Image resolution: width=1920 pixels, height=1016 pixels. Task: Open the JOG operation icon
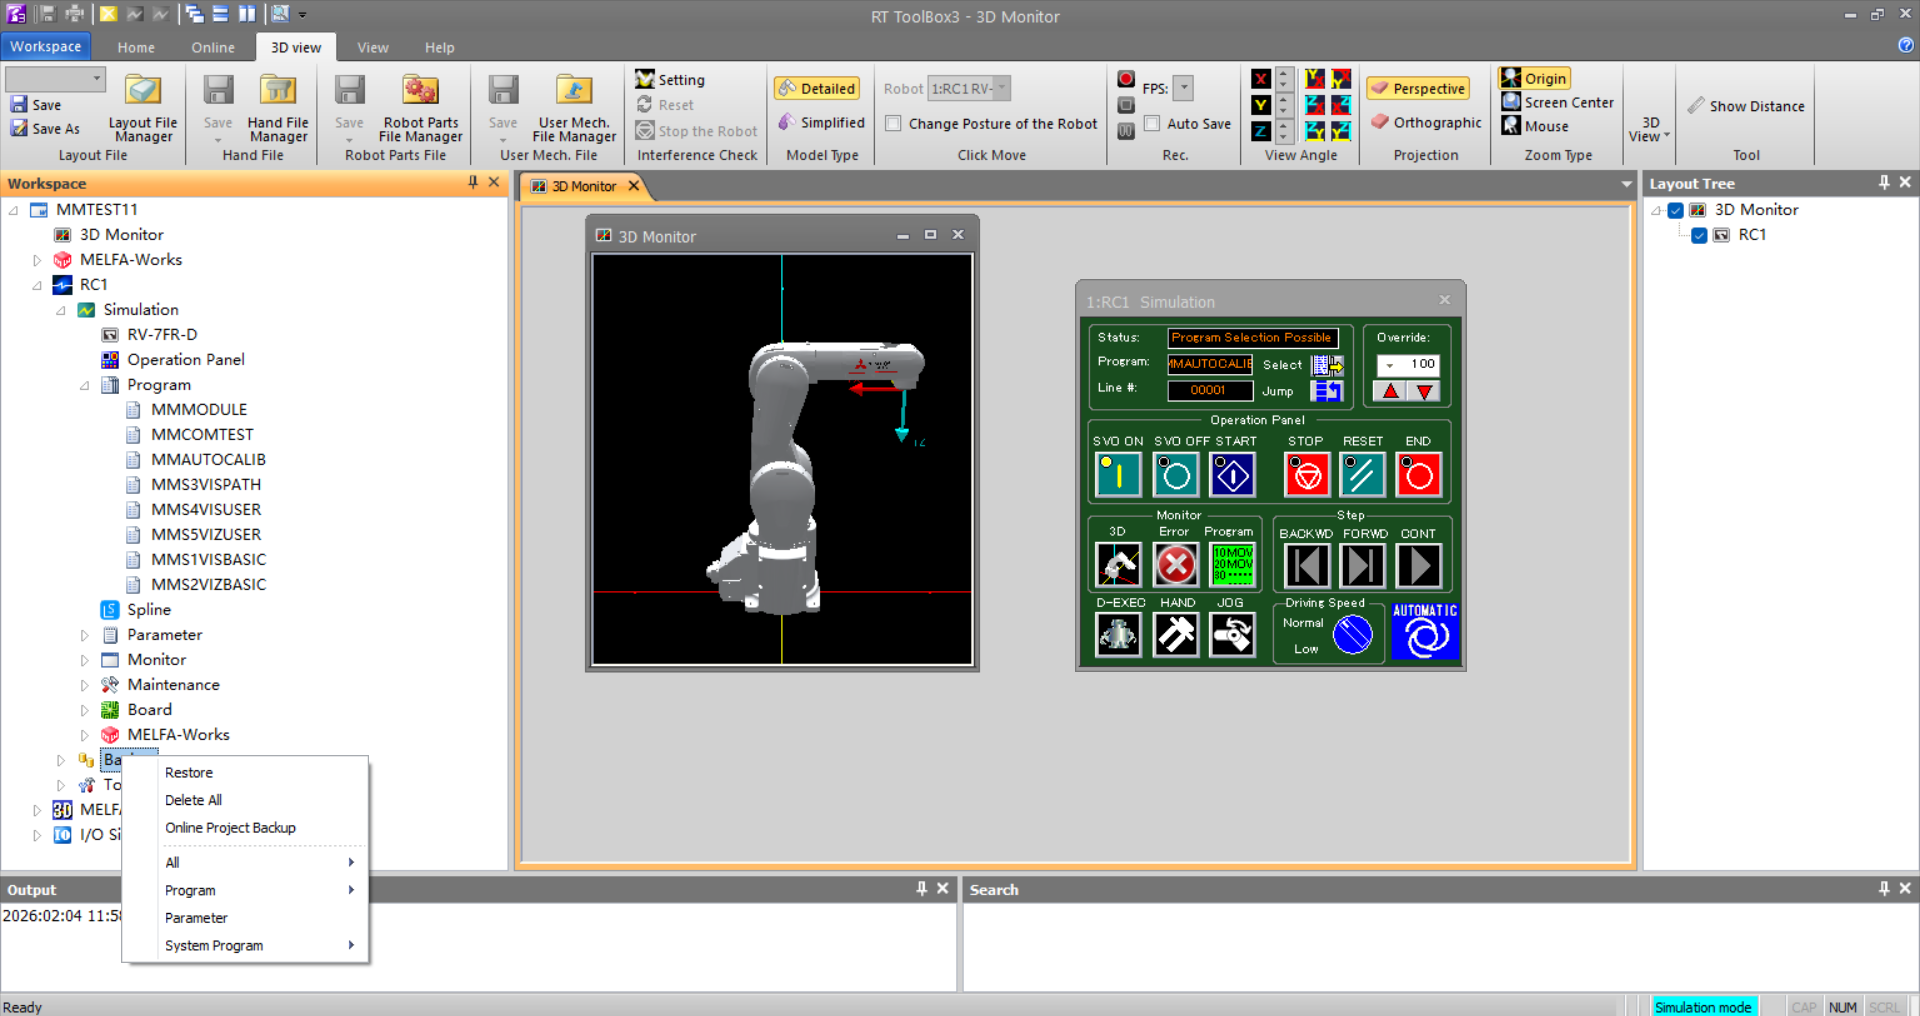(x=1233, y=634)
